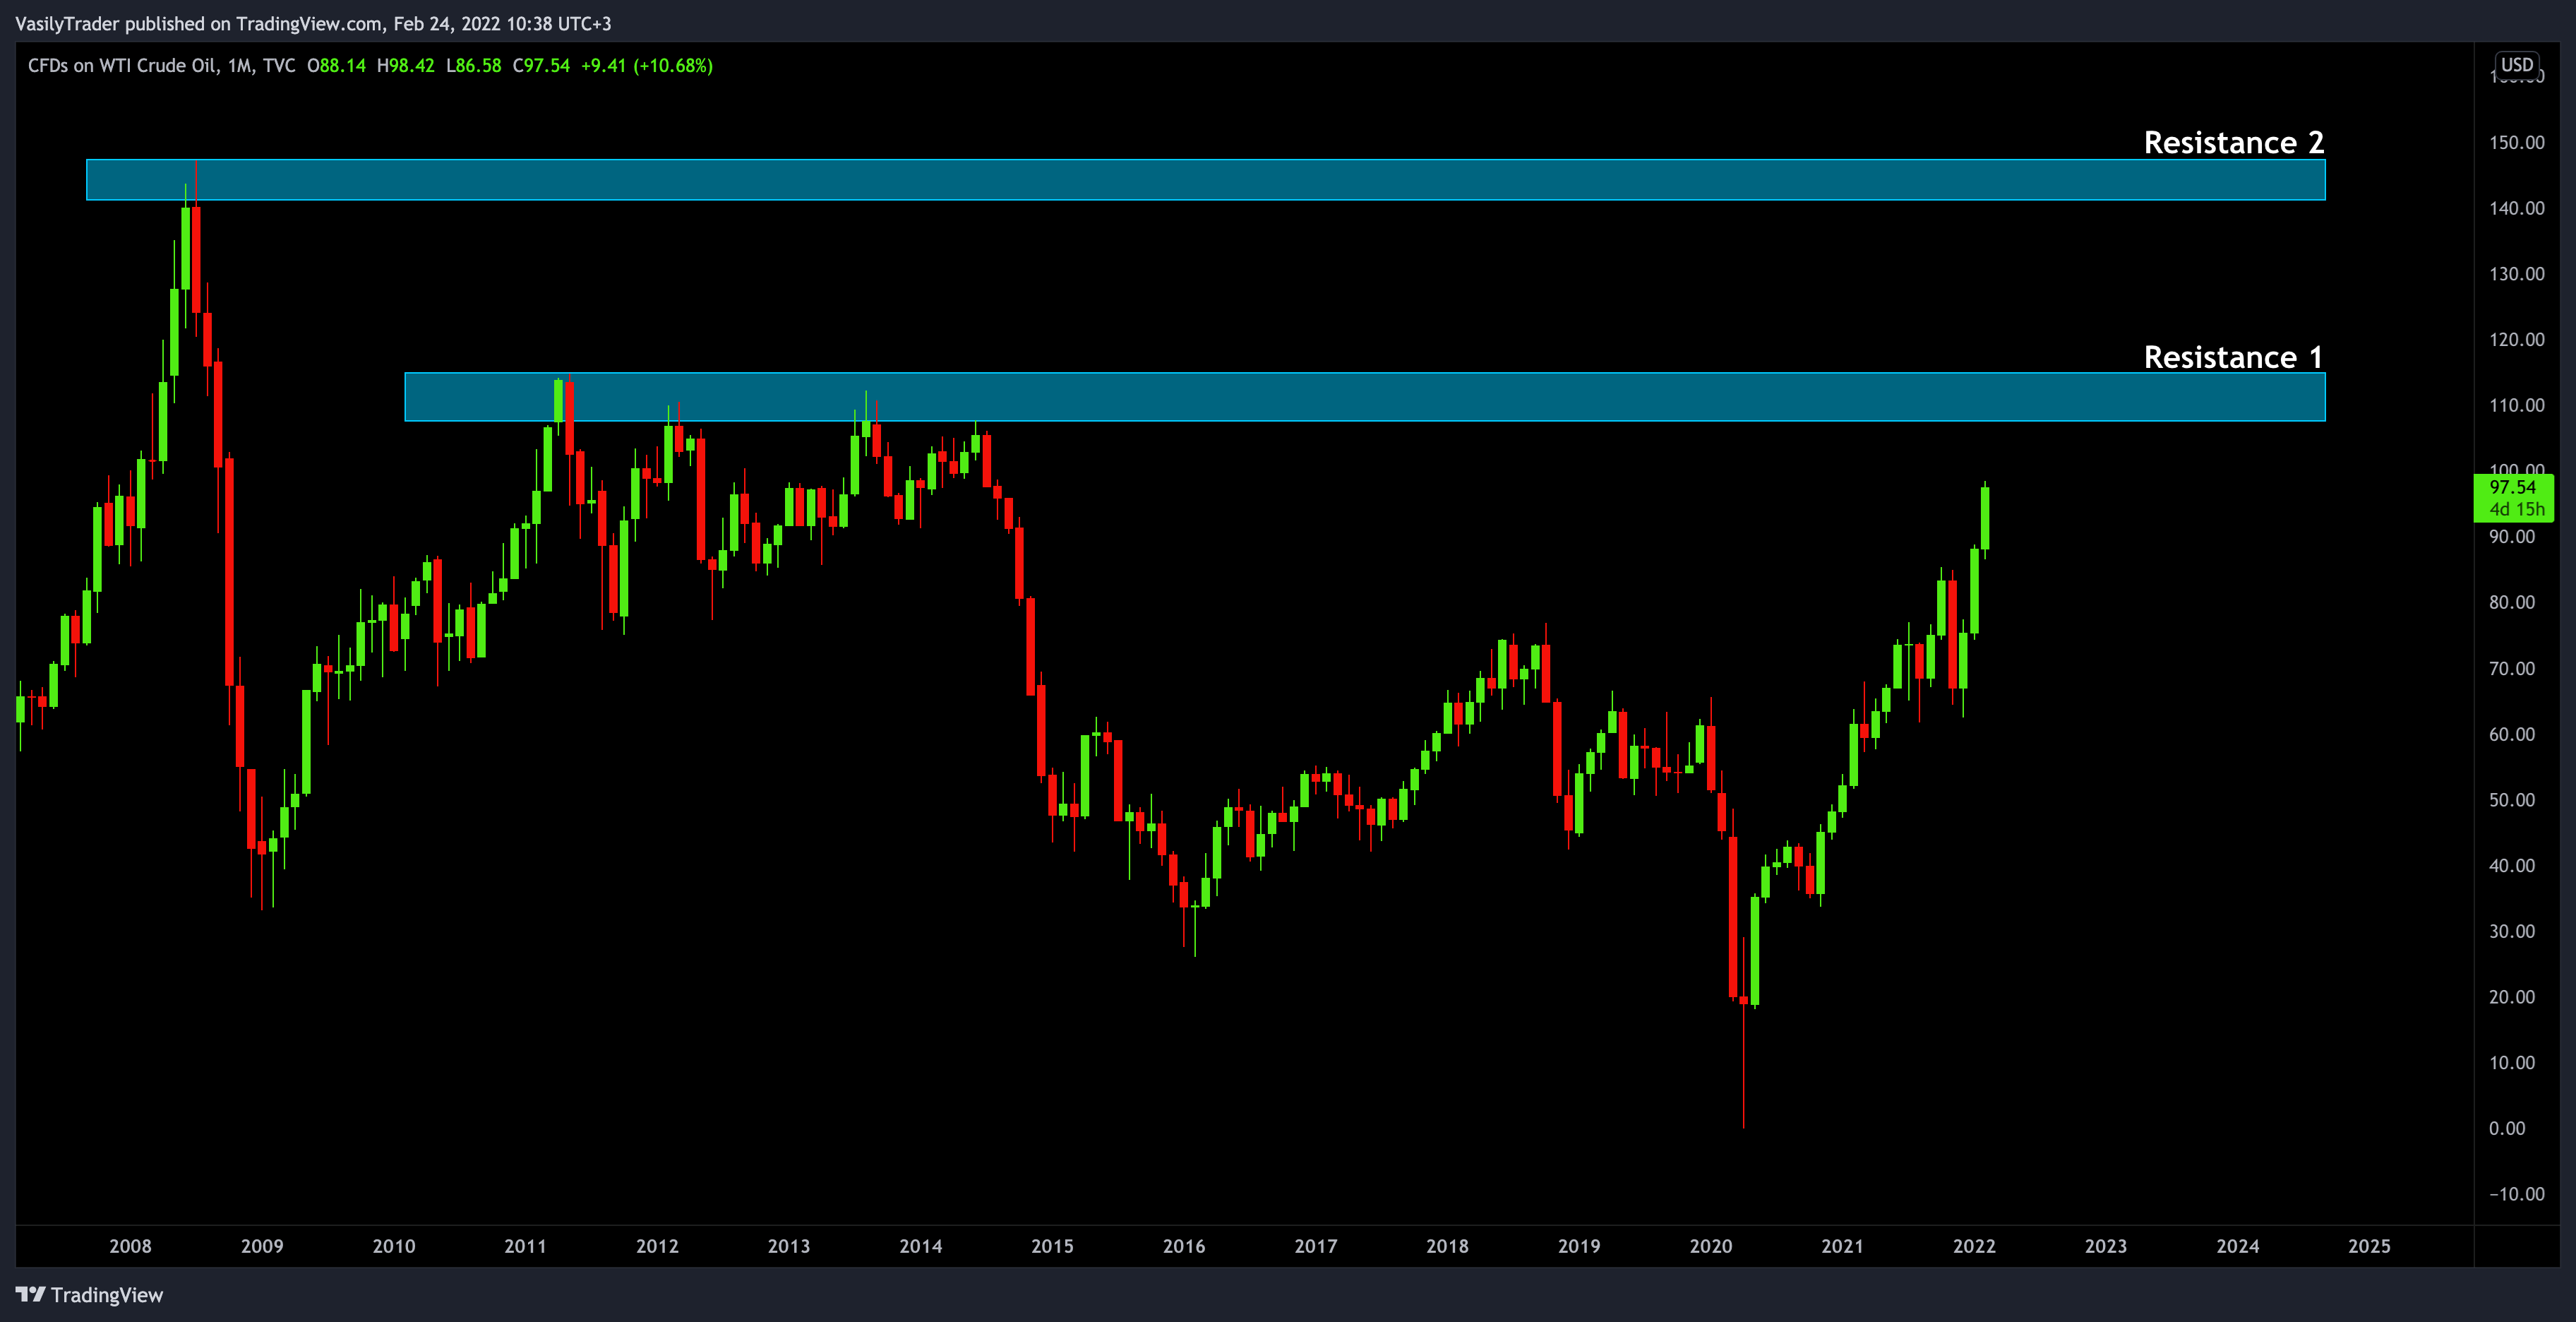This screenshot has width=2576, height=1322.
Task: Click the 10.00 price axis label
Action: (2512, 1062)
